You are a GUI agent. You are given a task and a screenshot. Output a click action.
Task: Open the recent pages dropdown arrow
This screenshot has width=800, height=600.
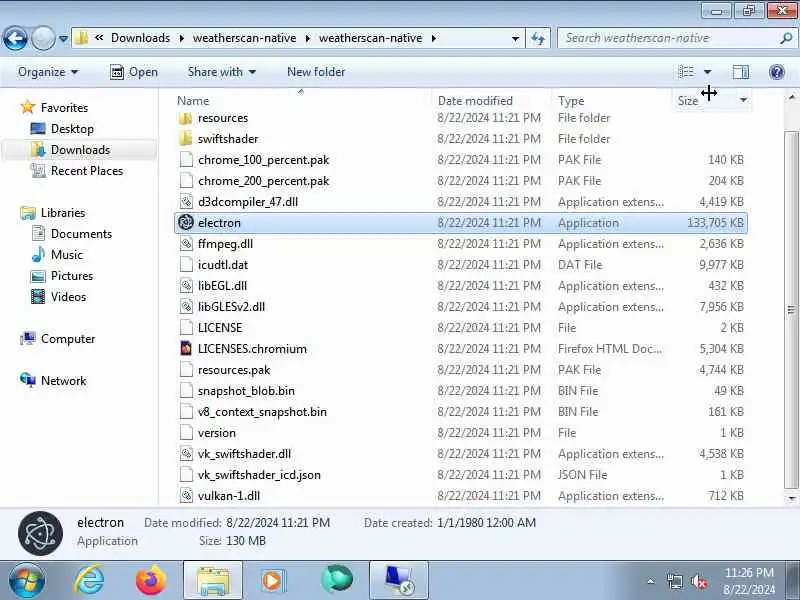[x=63, y=38]
